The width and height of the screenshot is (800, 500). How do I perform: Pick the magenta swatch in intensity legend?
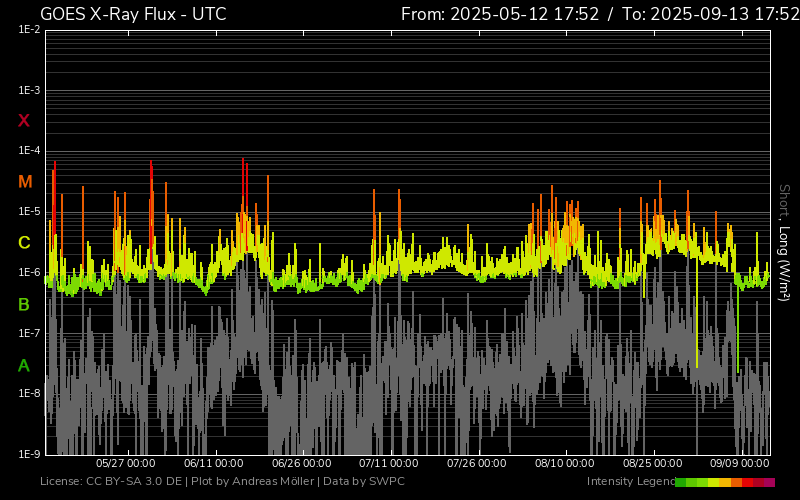click(x=770, y=482)
